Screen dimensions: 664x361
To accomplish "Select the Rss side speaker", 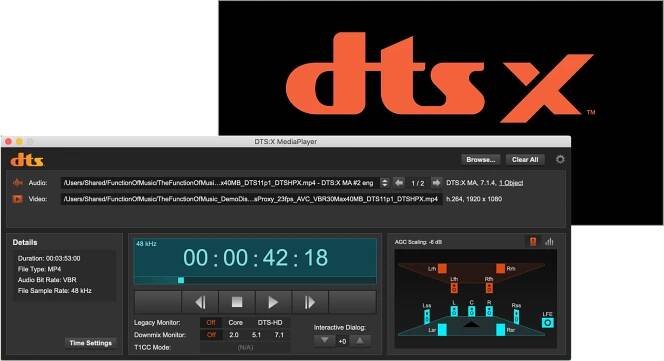I will (516, 317).
